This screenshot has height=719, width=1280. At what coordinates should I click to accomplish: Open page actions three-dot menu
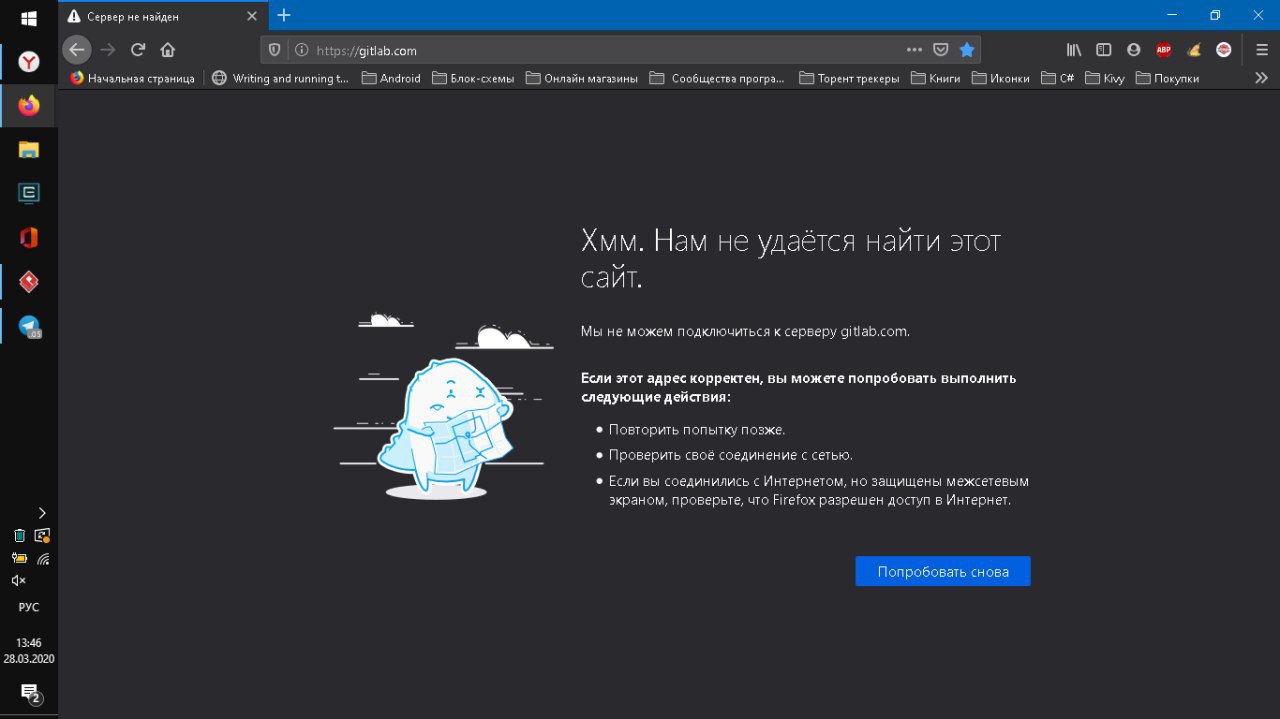914,50
